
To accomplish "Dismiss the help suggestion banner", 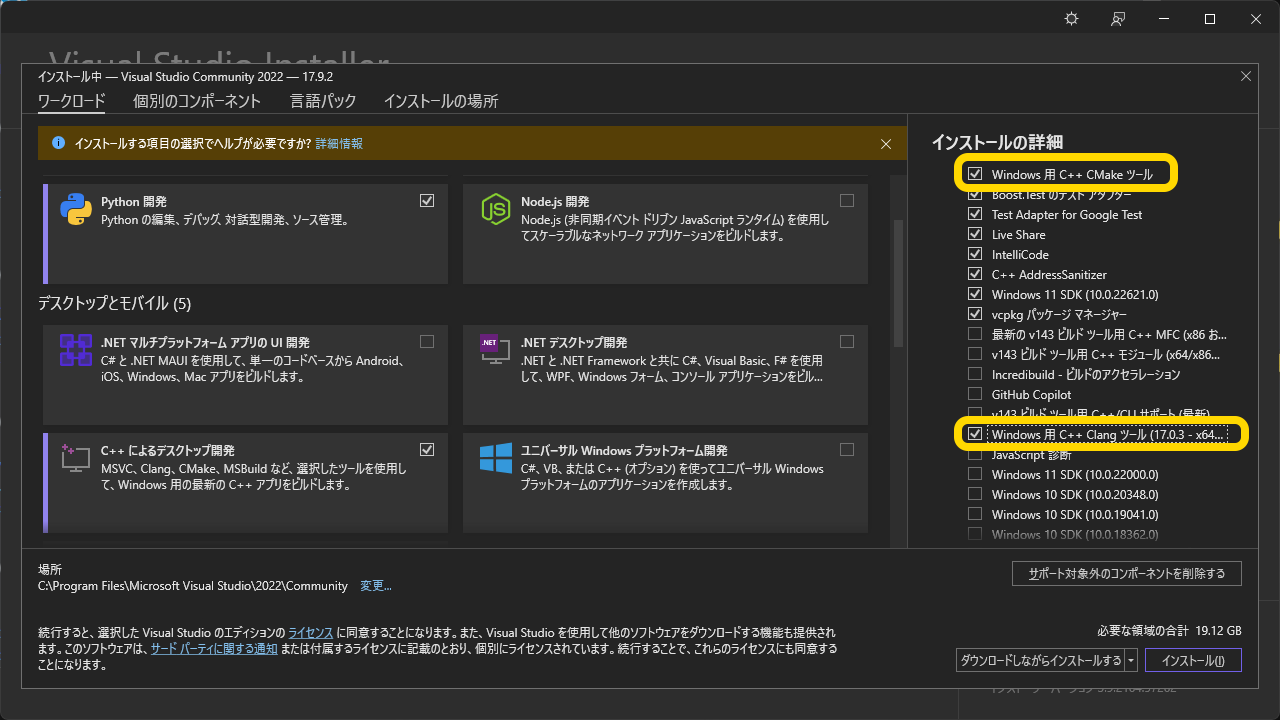I will click(x=886, y=143).
